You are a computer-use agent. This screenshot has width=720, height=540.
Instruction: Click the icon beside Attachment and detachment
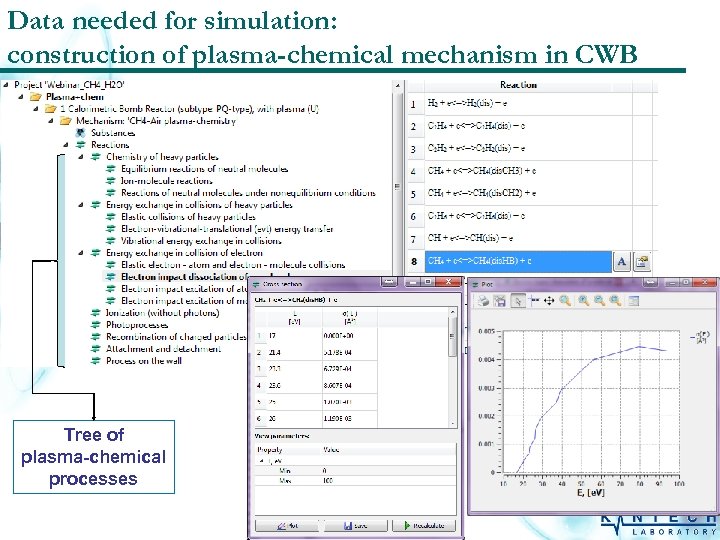click(96, 349)
